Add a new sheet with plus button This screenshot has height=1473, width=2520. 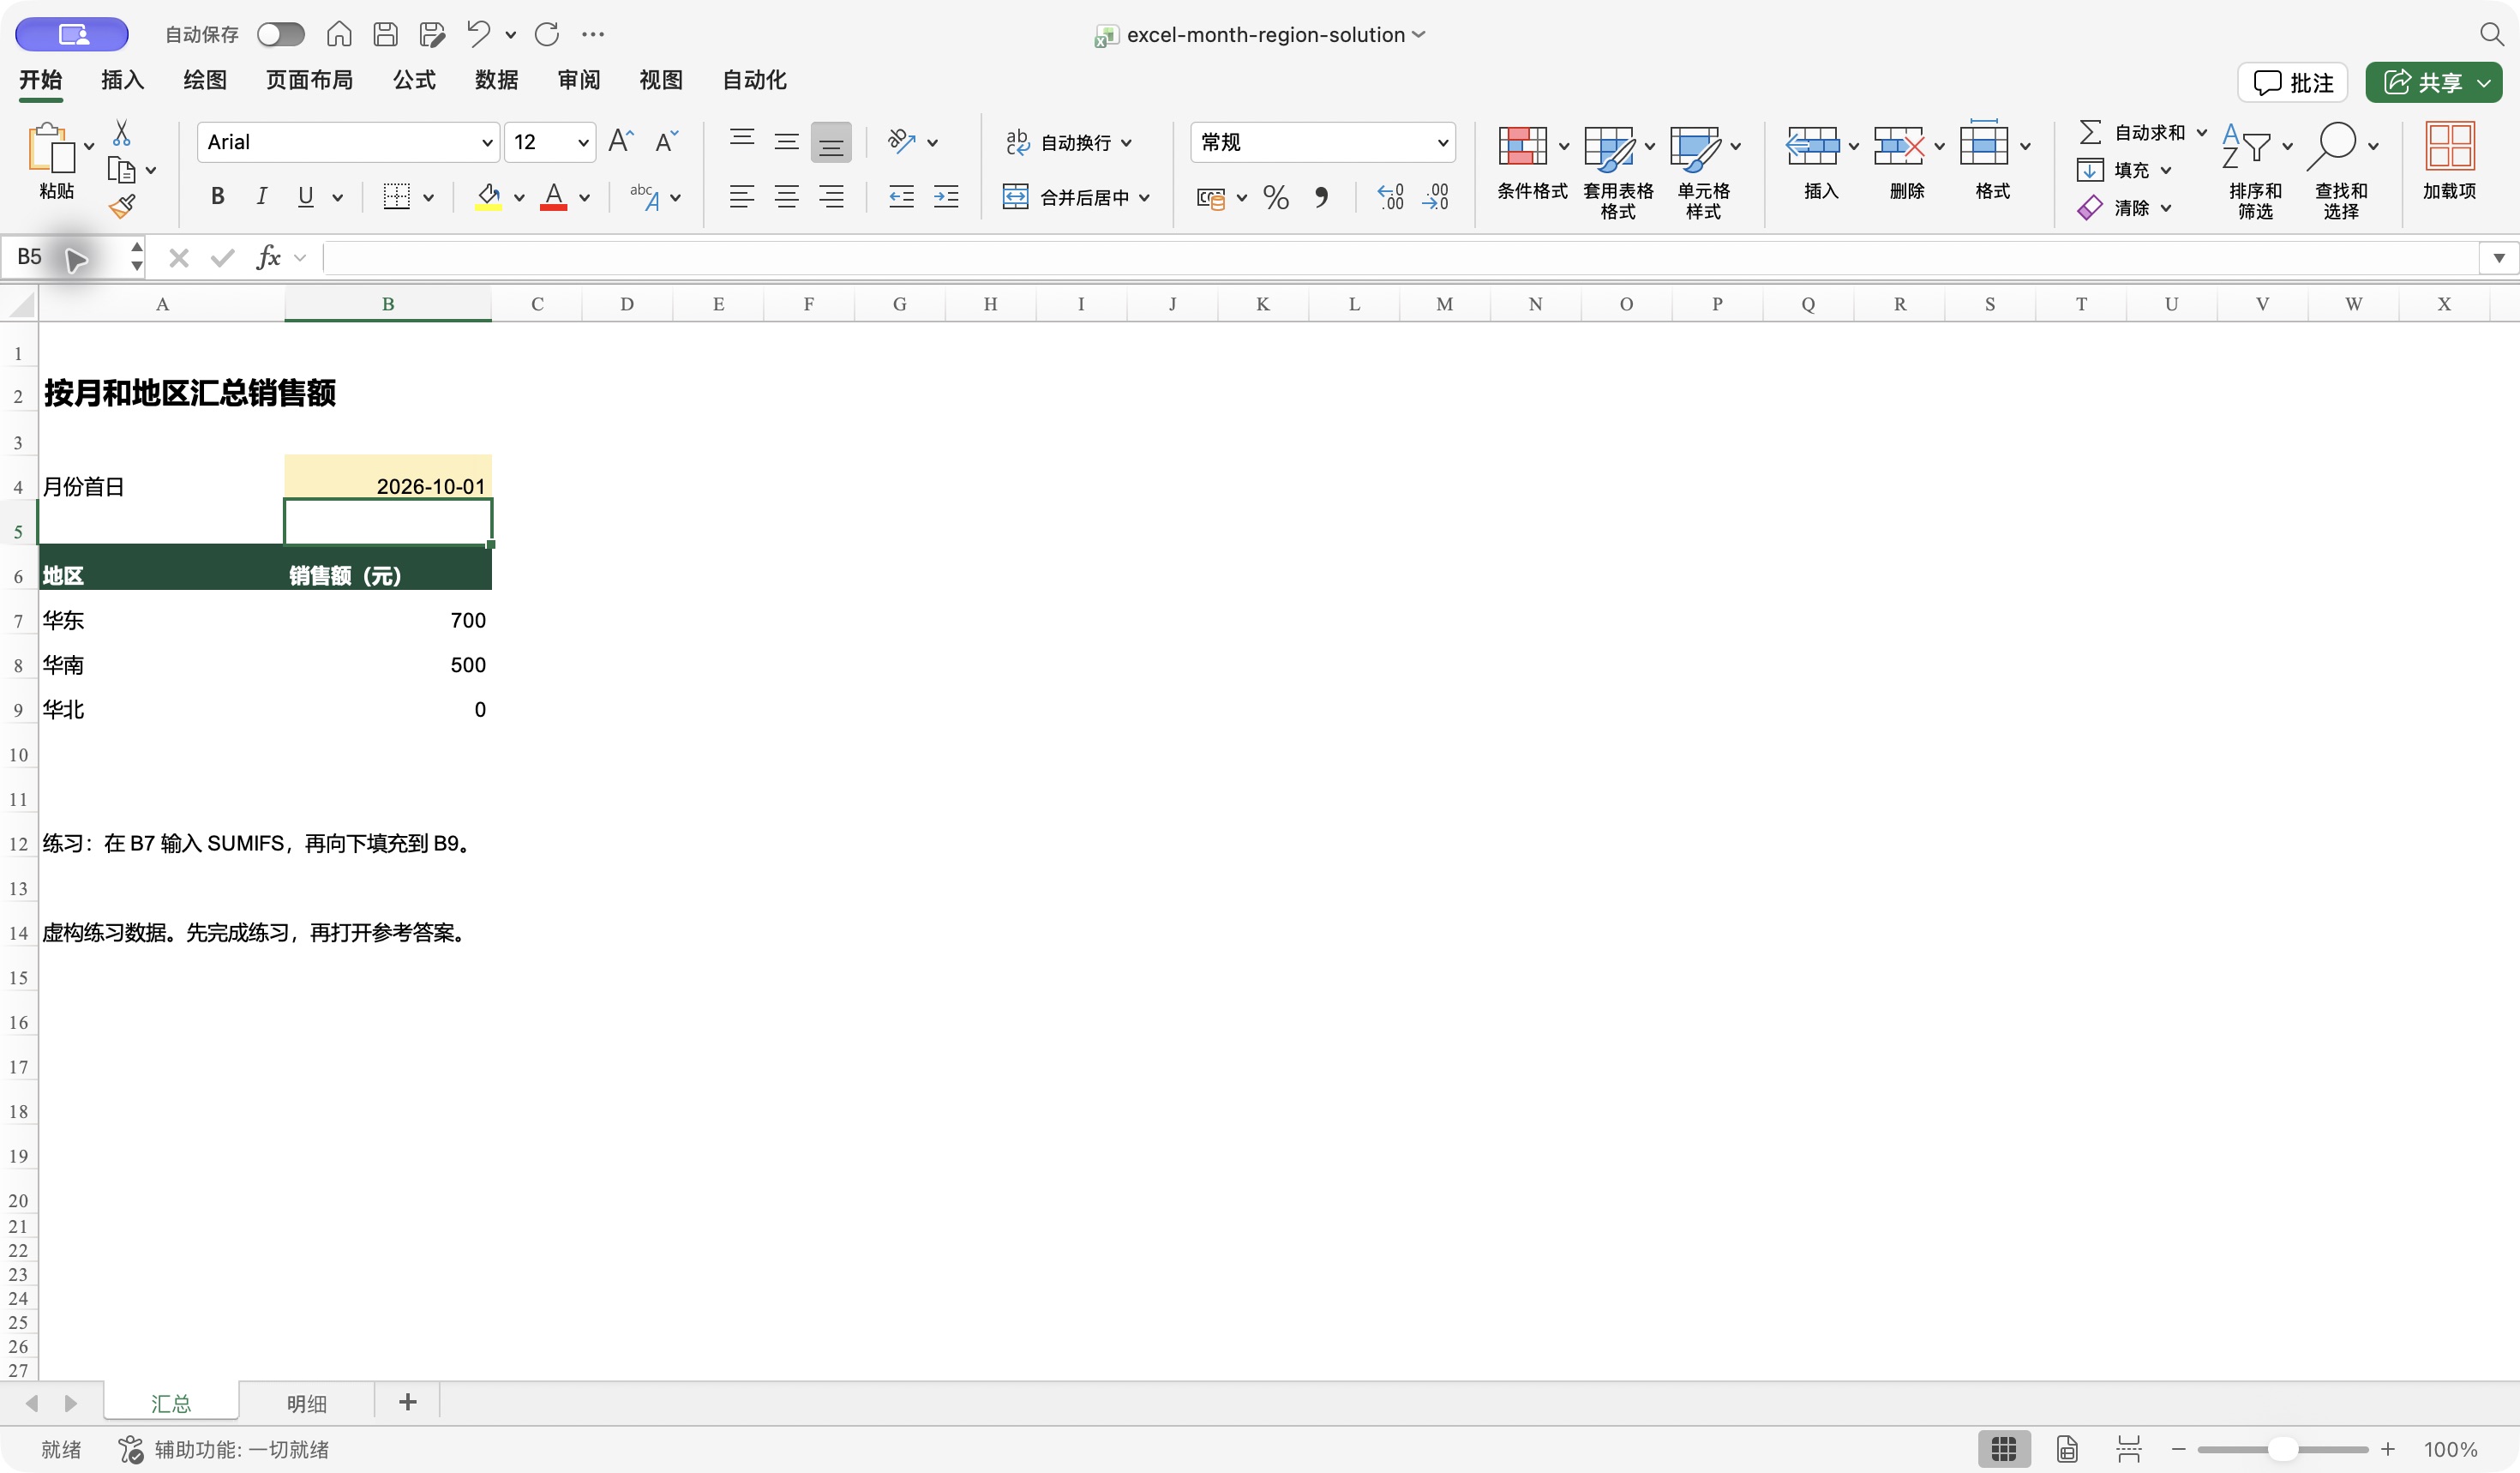point(407,1402)
